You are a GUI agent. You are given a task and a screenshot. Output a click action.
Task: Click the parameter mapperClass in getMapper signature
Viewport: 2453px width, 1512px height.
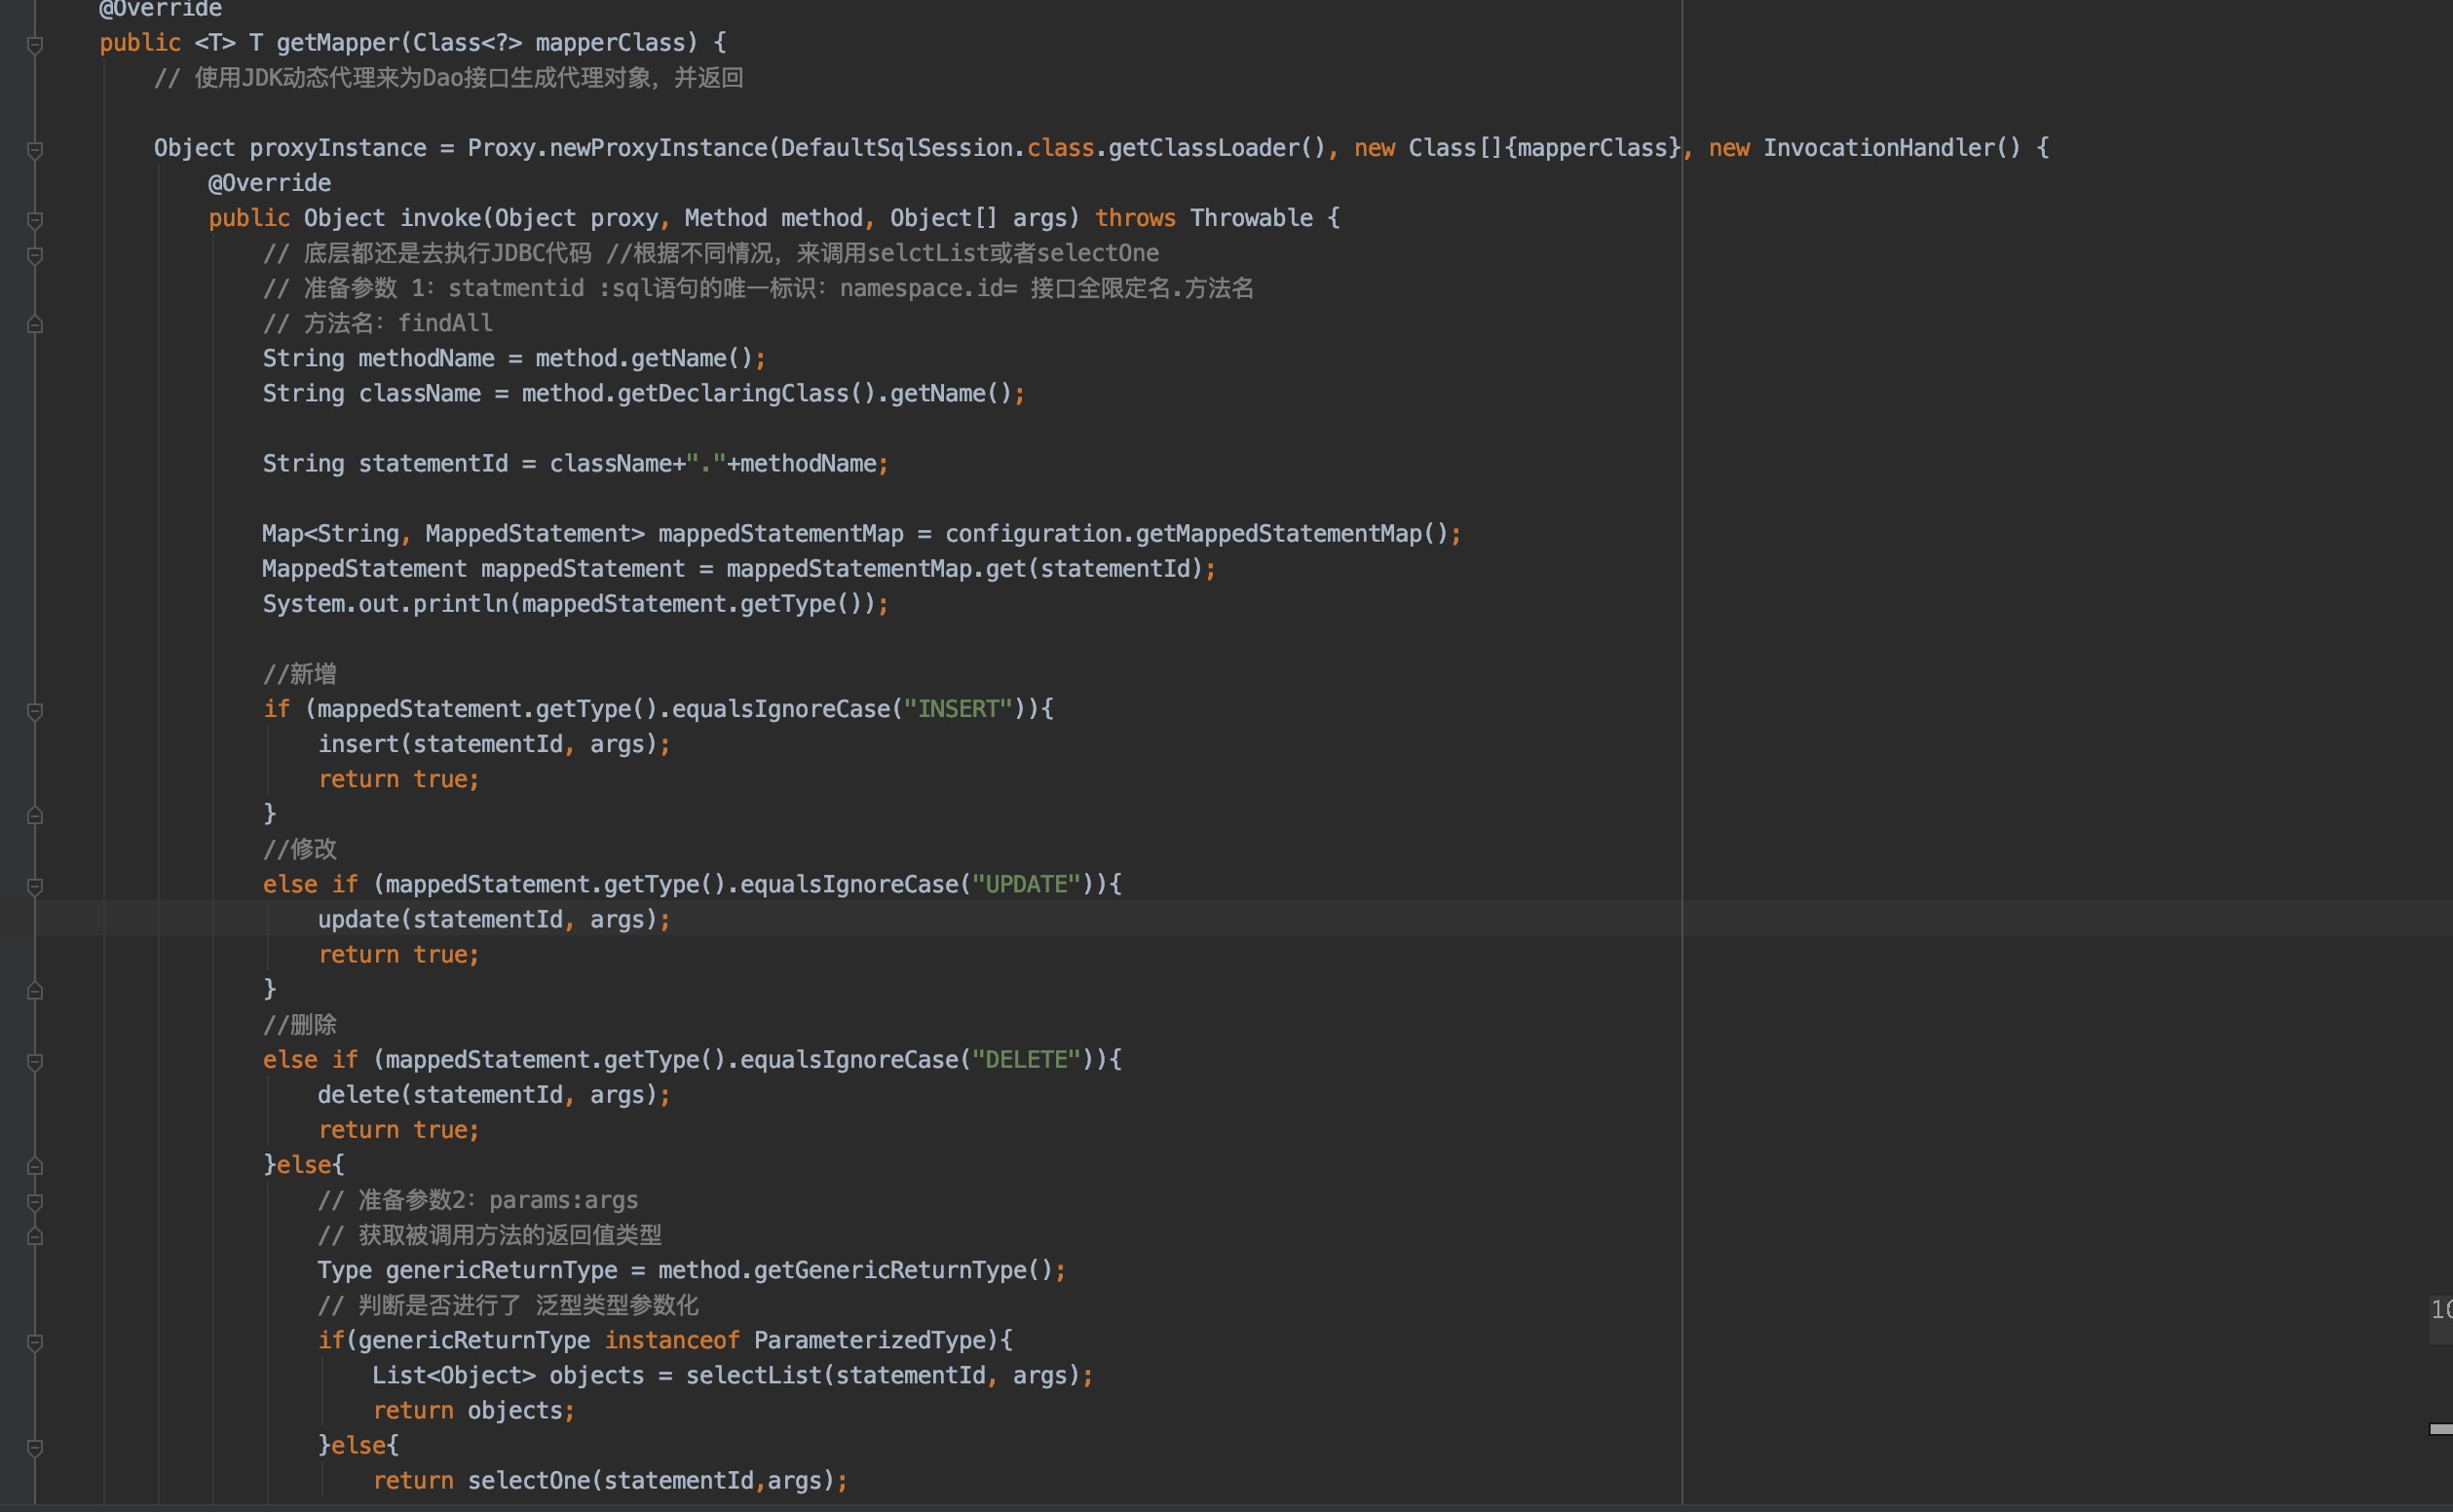tap(610, 43)
